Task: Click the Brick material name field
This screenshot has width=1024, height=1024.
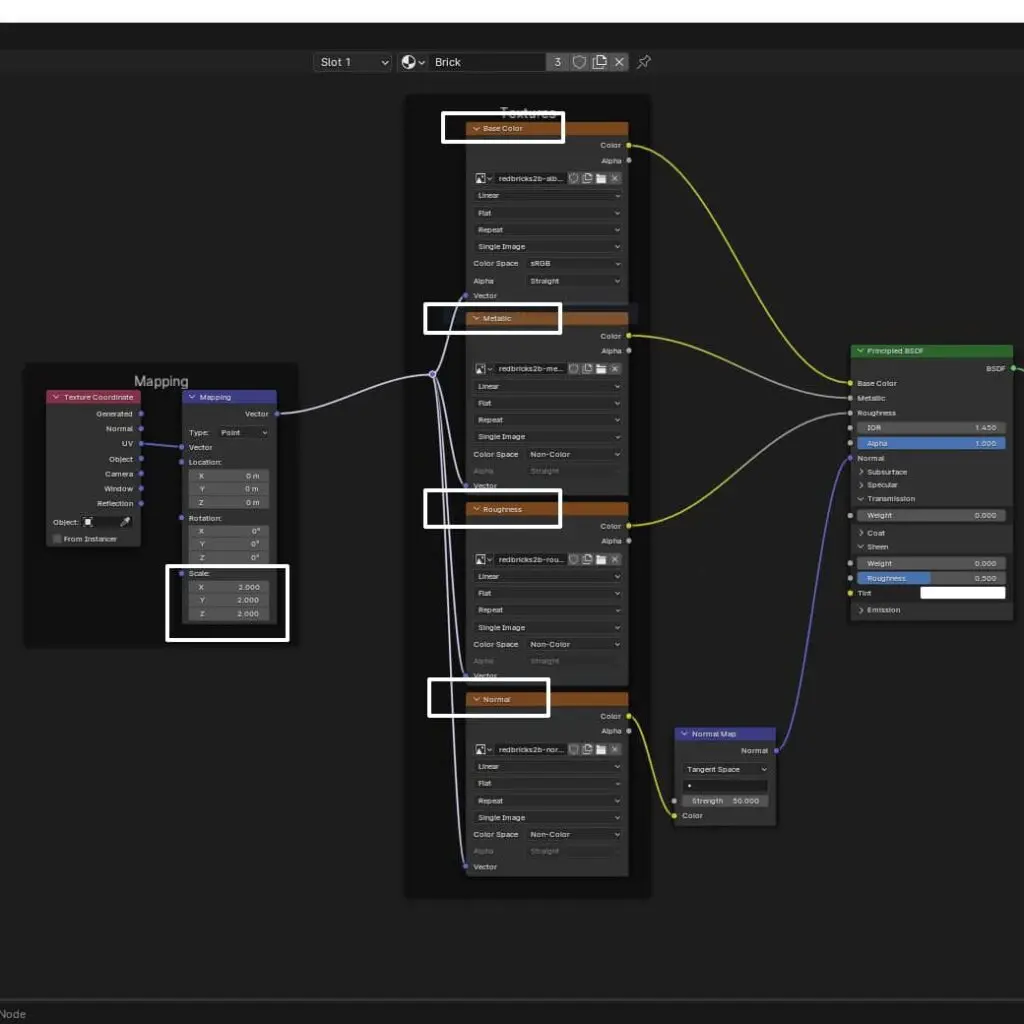Action: [x=488, y=62]
